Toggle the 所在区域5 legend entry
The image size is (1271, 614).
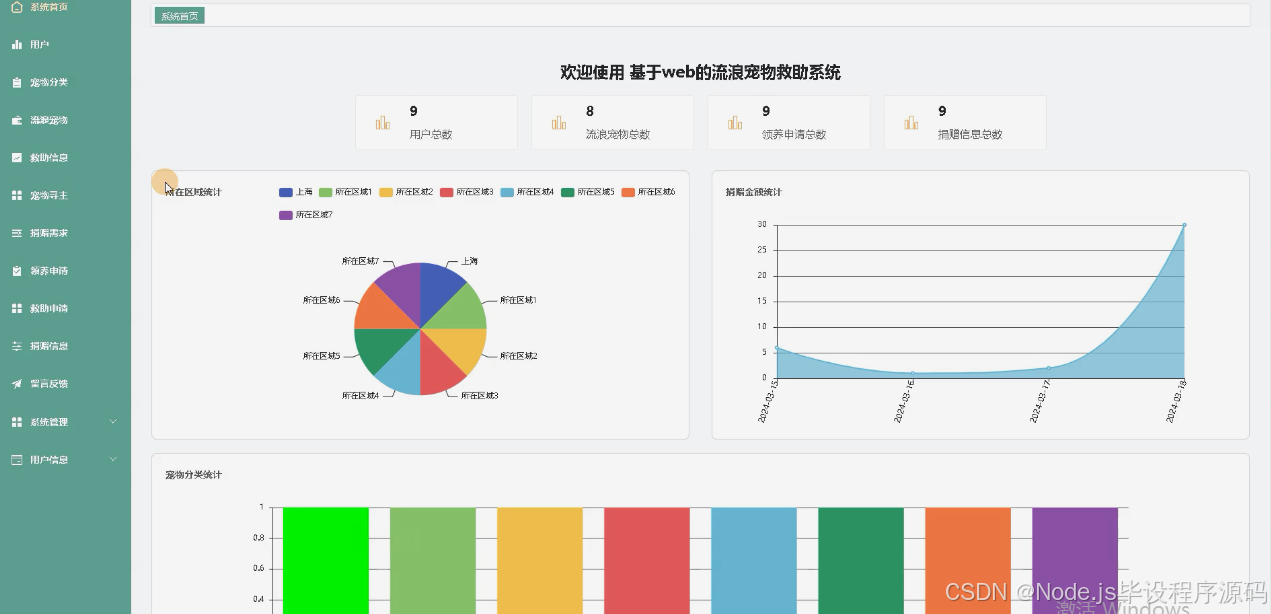588,192
